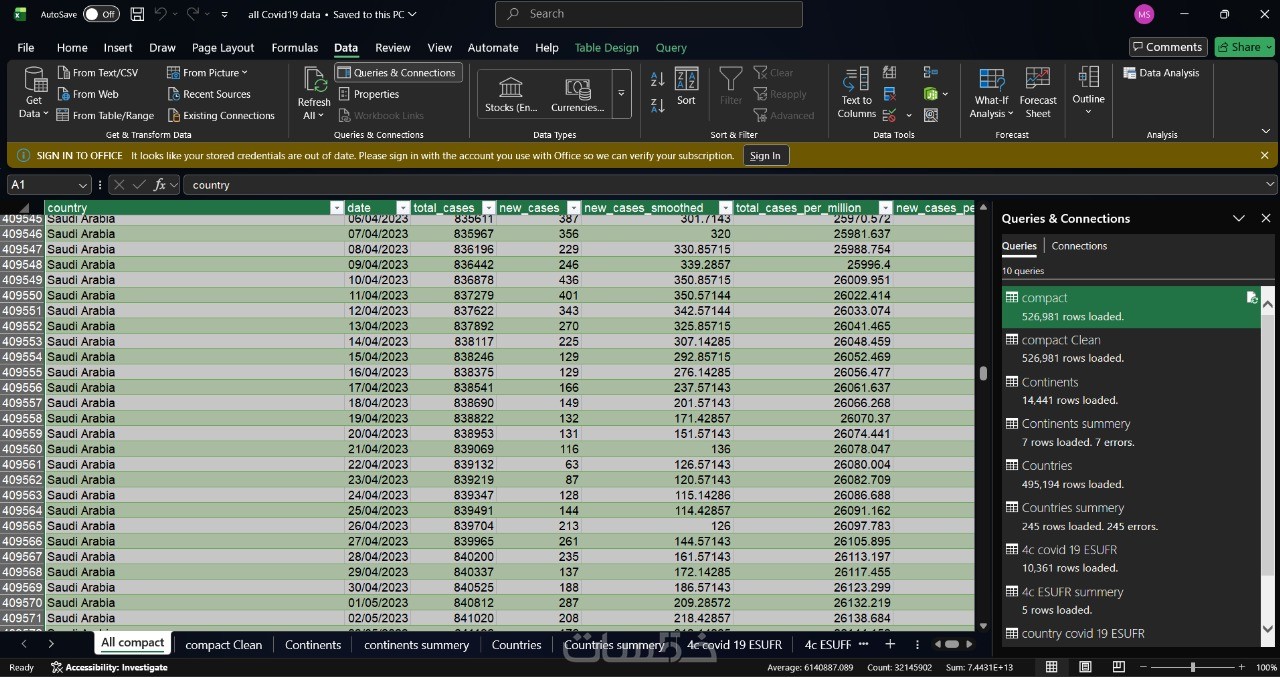Open Existing Connections
This screenshot has width=1280, height=677.
pos(220,116)
